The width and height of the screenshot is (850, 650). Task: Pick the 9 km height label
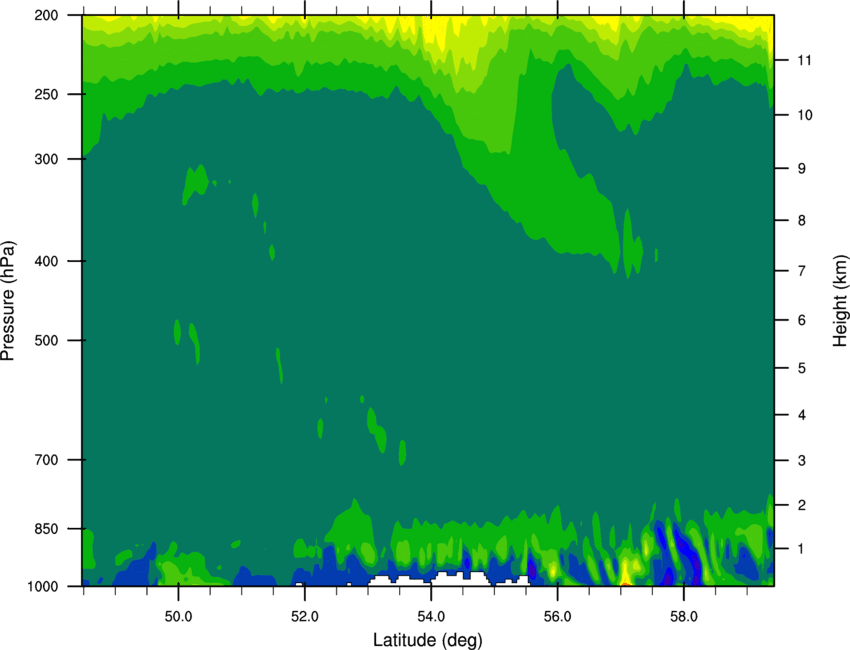click(x=802, y=169)
